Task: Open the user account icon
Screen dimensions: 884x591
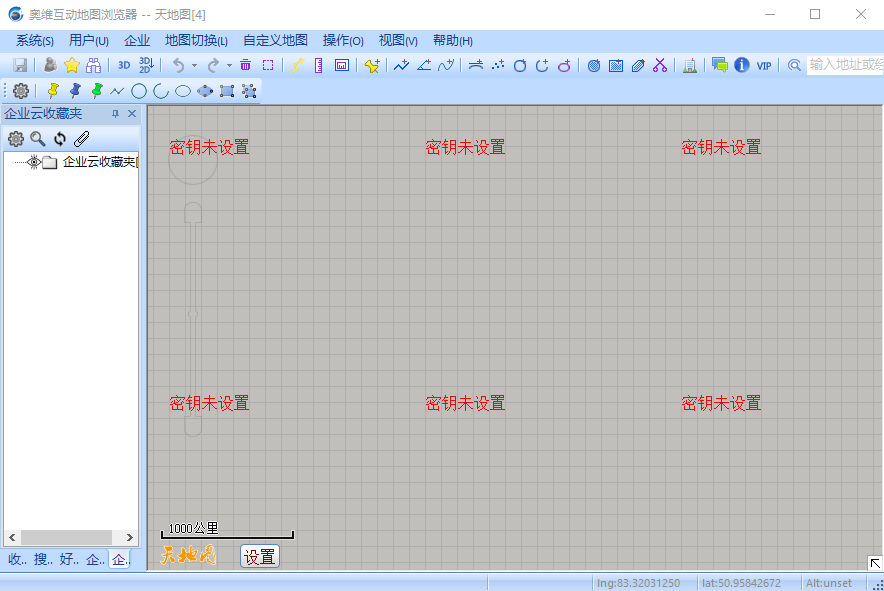Action: 50,65
